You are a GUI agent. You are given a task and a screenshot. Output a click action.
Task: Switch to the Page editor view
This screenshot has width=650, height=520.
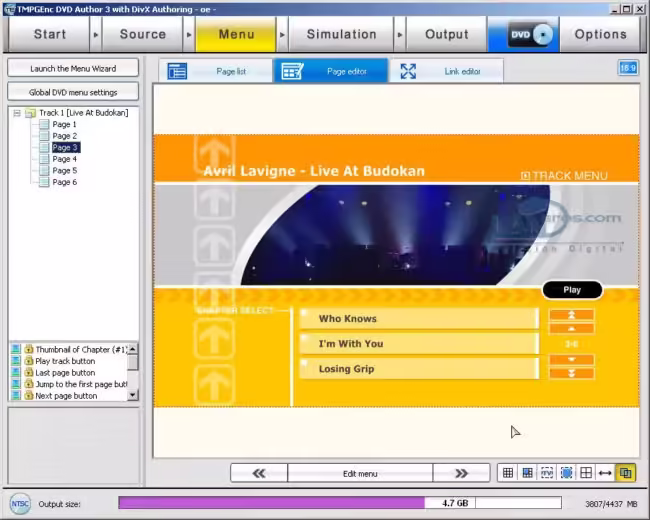tap(331, 71)
